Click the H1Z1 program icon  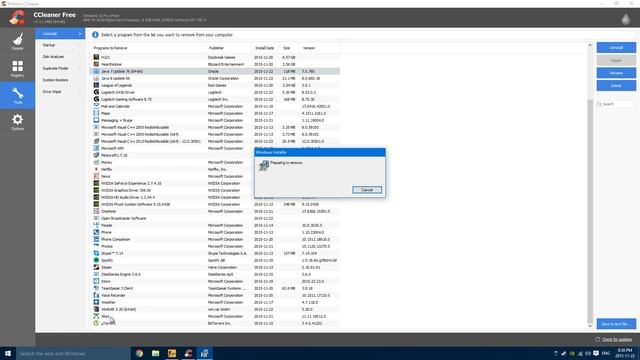(96, 57)
